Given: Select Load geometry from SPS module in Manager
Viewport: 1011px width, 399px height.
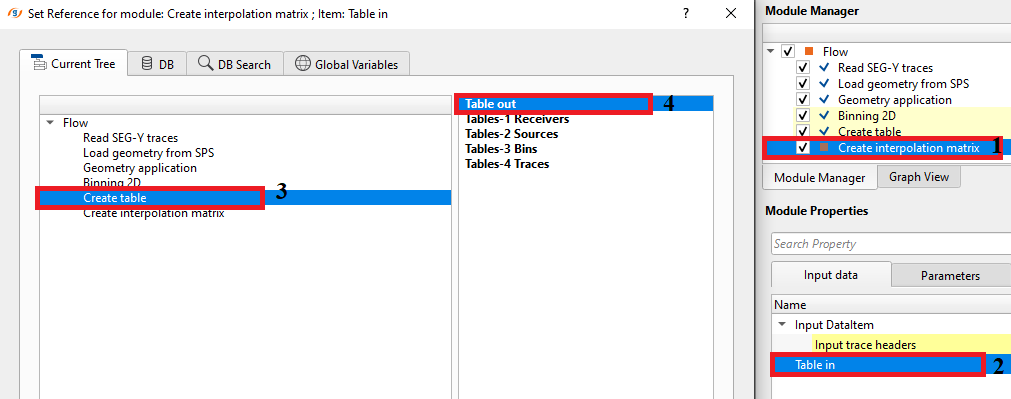Looking at the screenshot, I should click(903, 83).
